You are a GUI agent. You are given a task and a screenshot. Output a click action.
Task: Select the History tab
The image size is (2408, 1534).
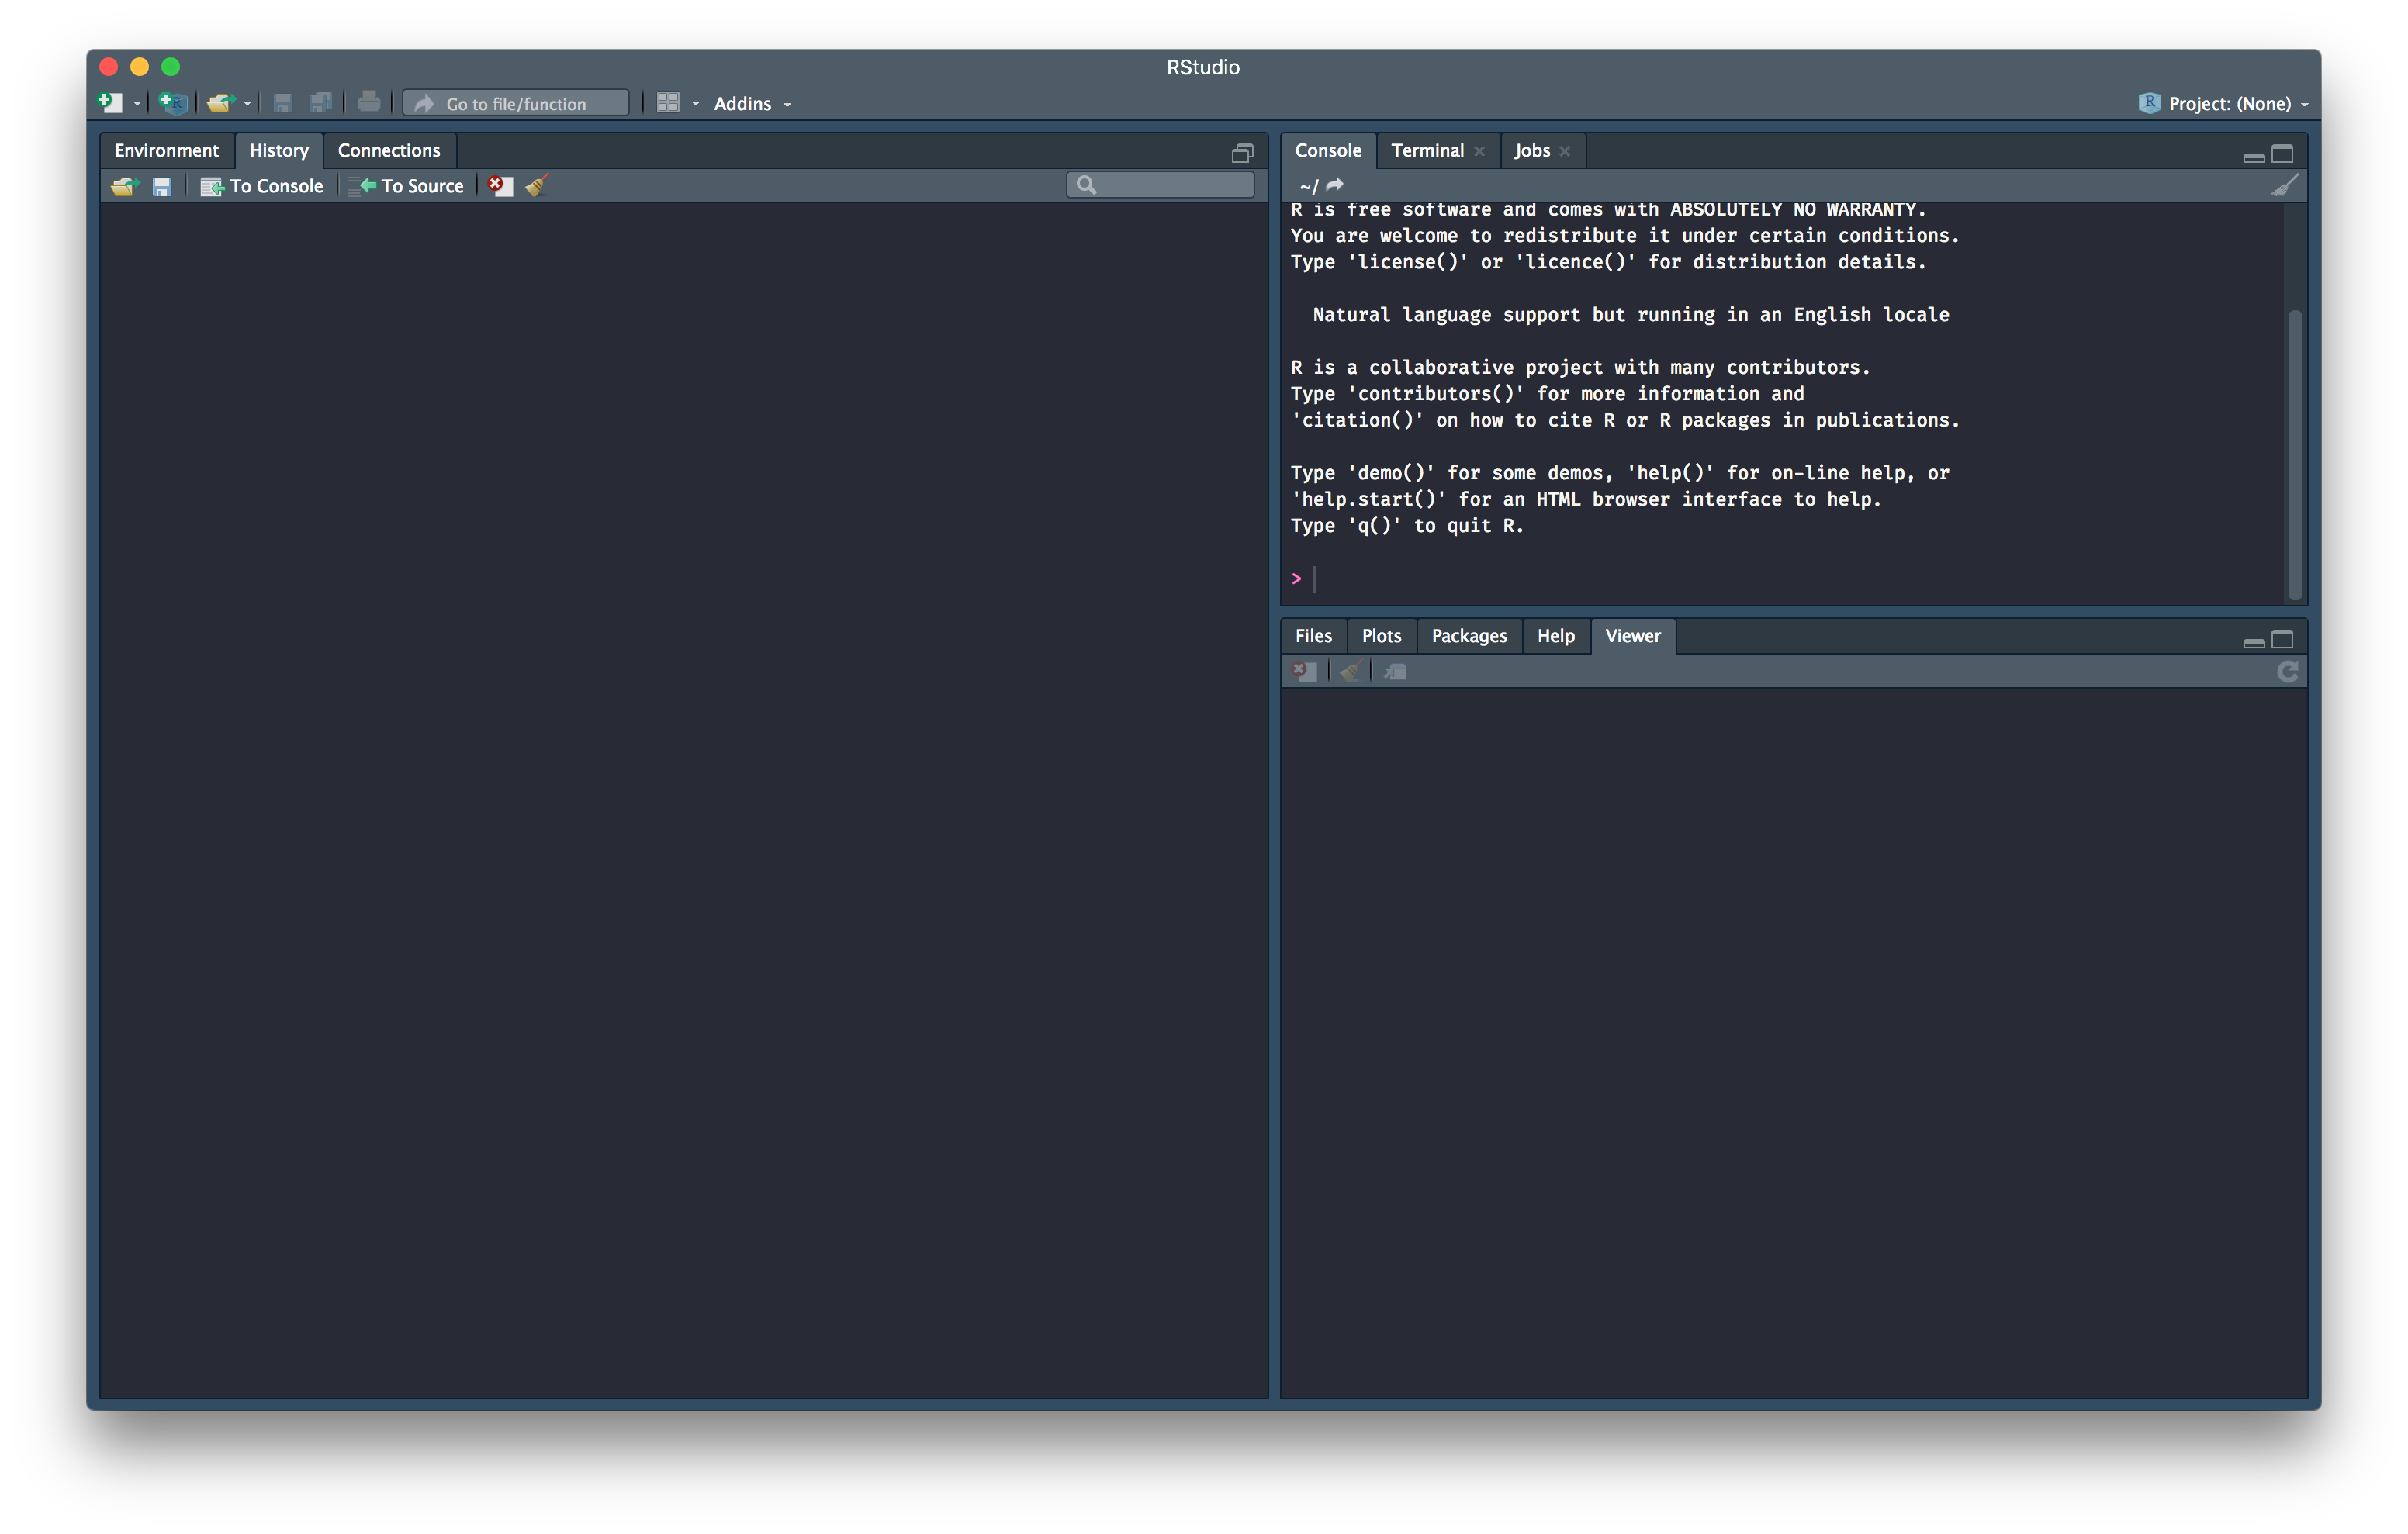click(x=279, y=150)
